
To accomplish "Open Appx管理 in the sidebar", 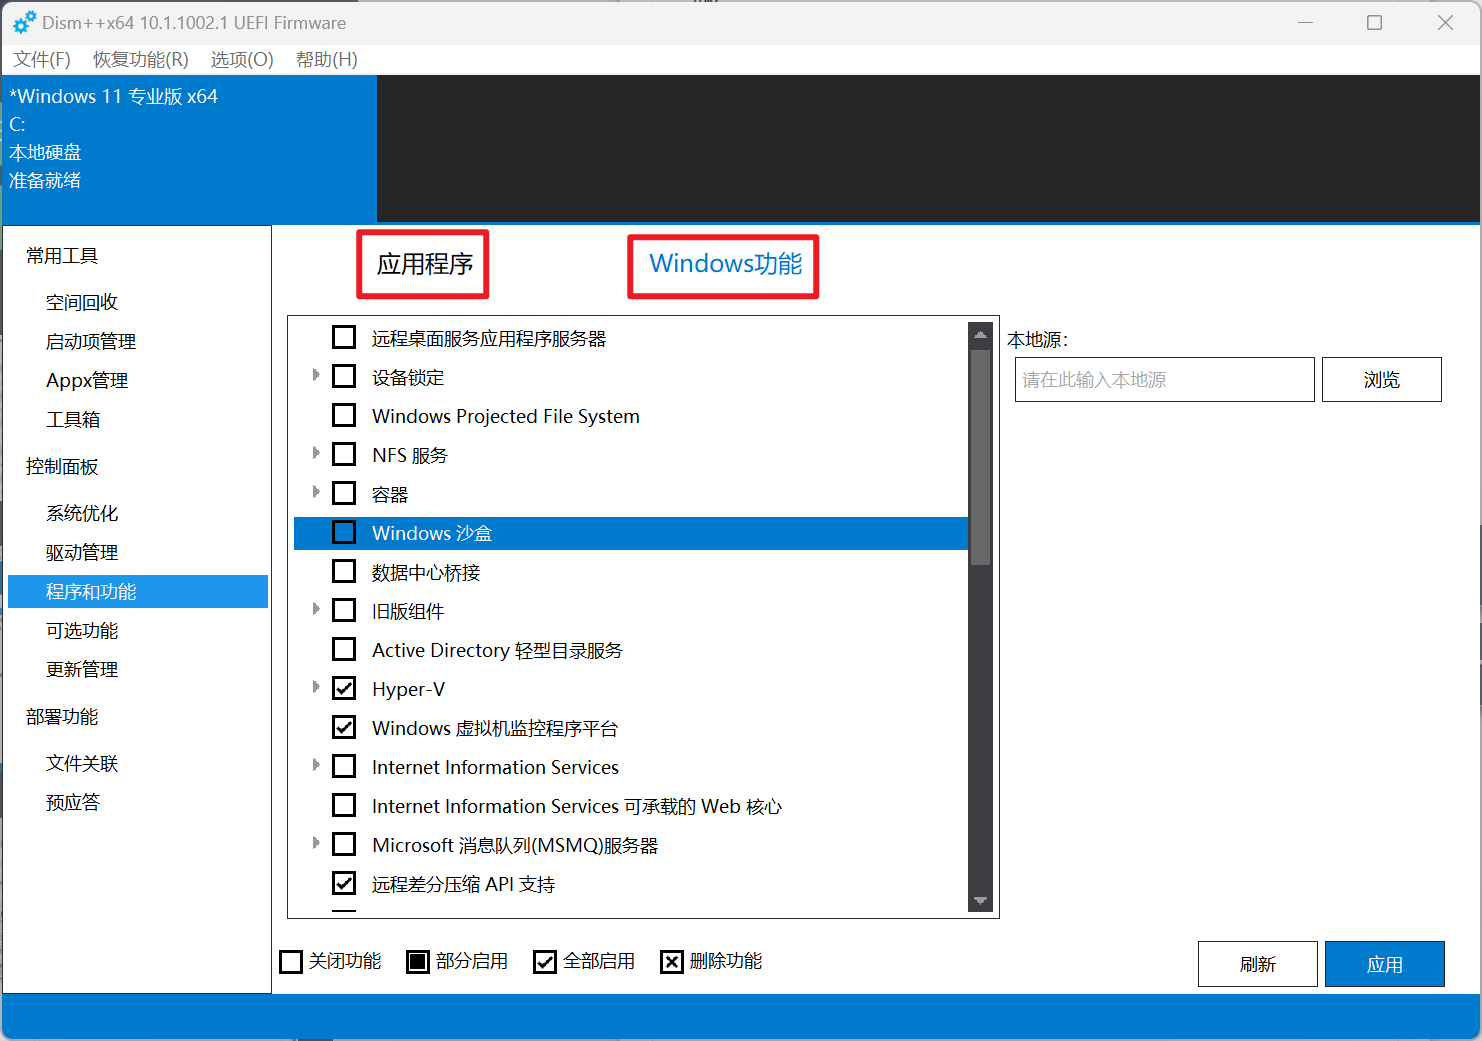I will tap(87, 380).
